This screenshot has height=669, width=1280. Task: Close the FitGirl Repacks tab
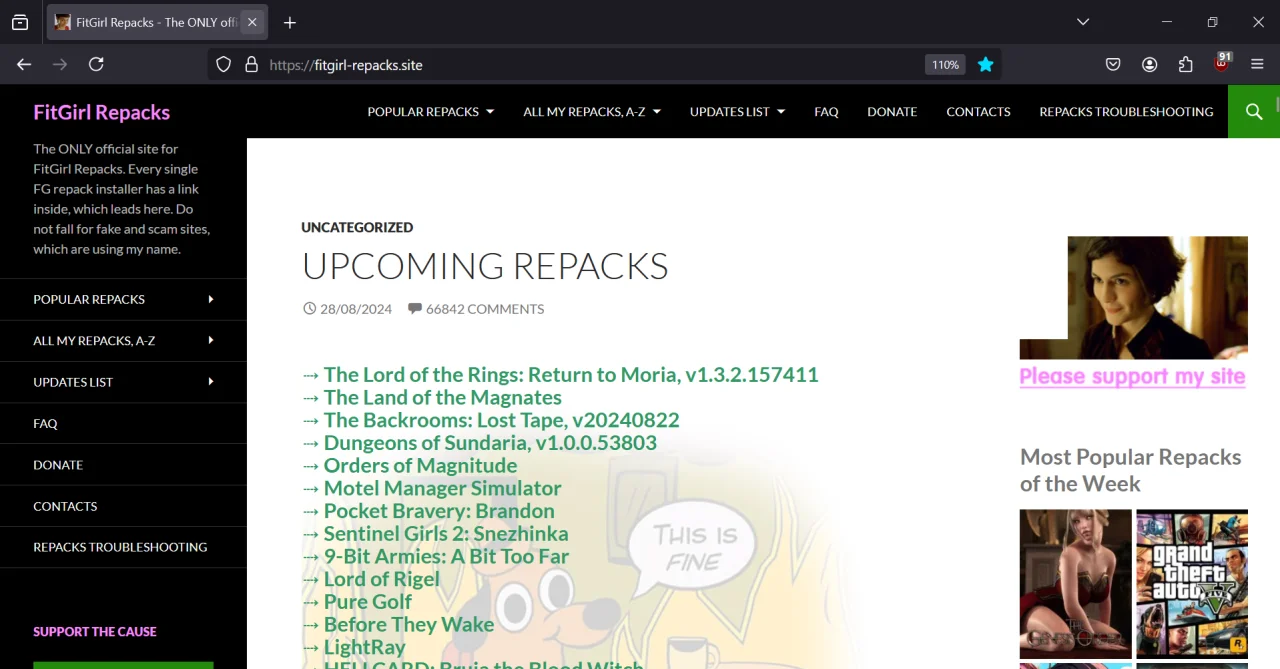(252, 22)
